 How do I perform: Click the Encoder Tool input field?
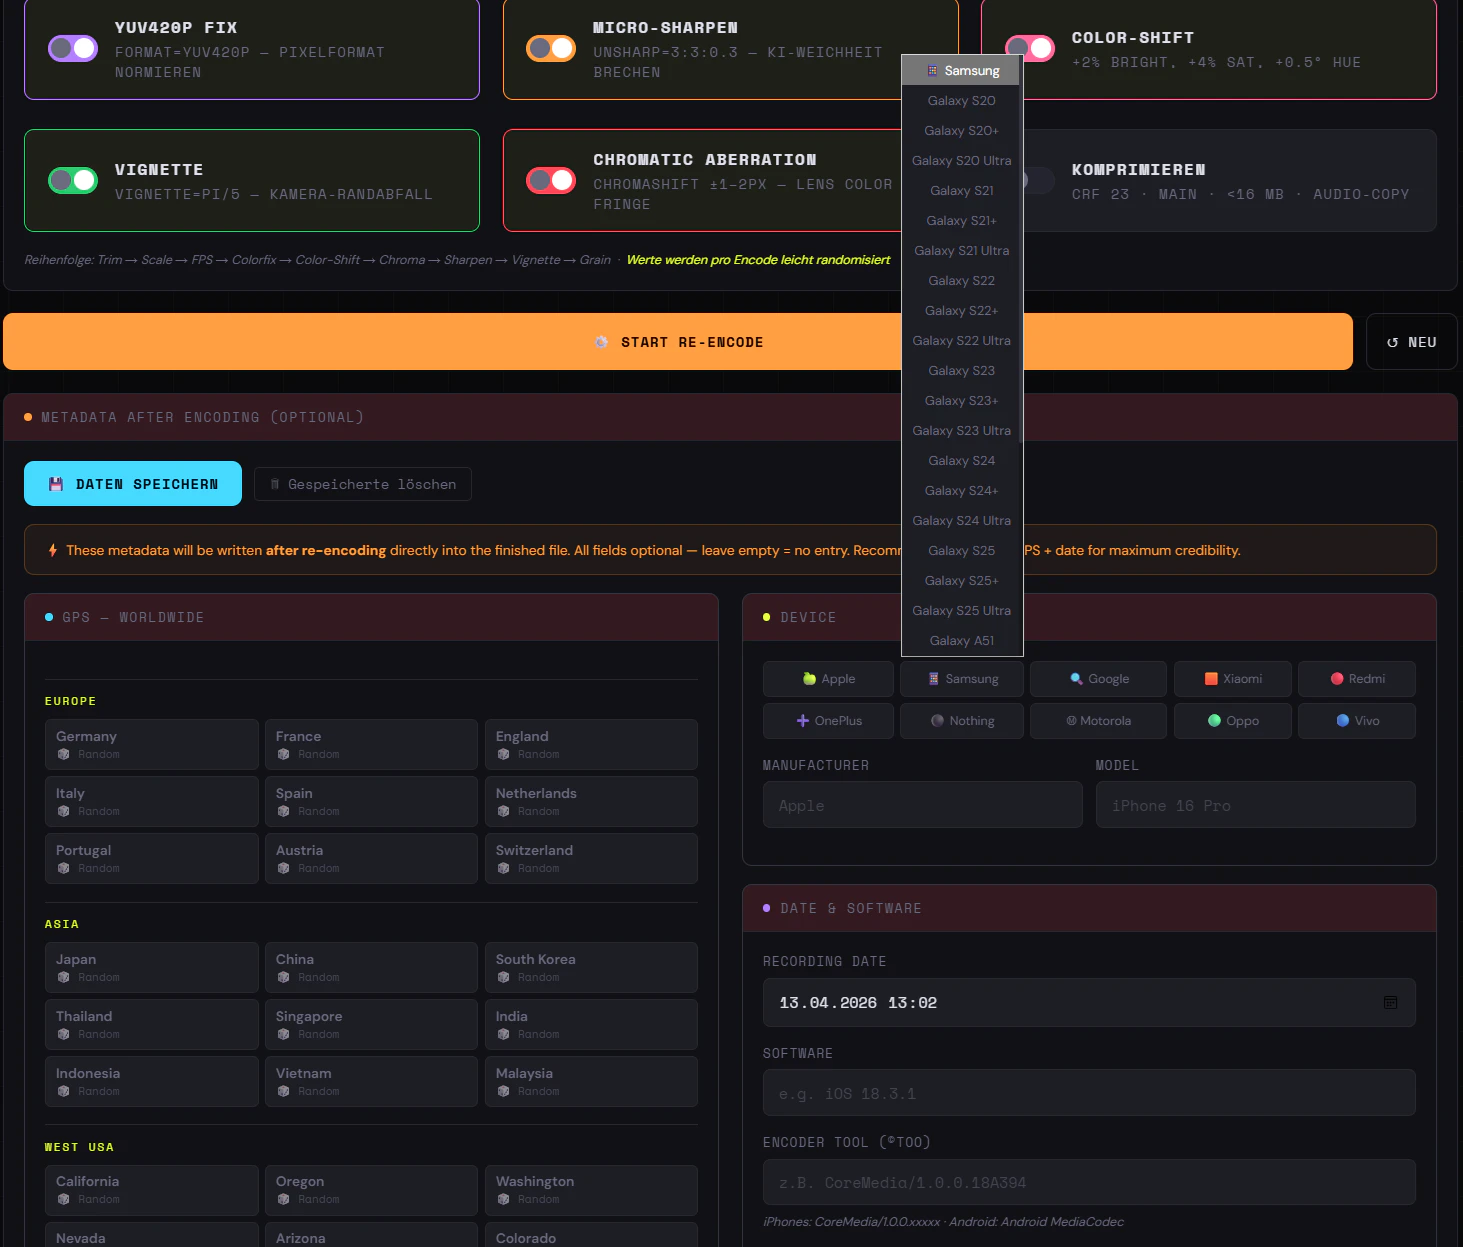[x=1089, y=1183]
